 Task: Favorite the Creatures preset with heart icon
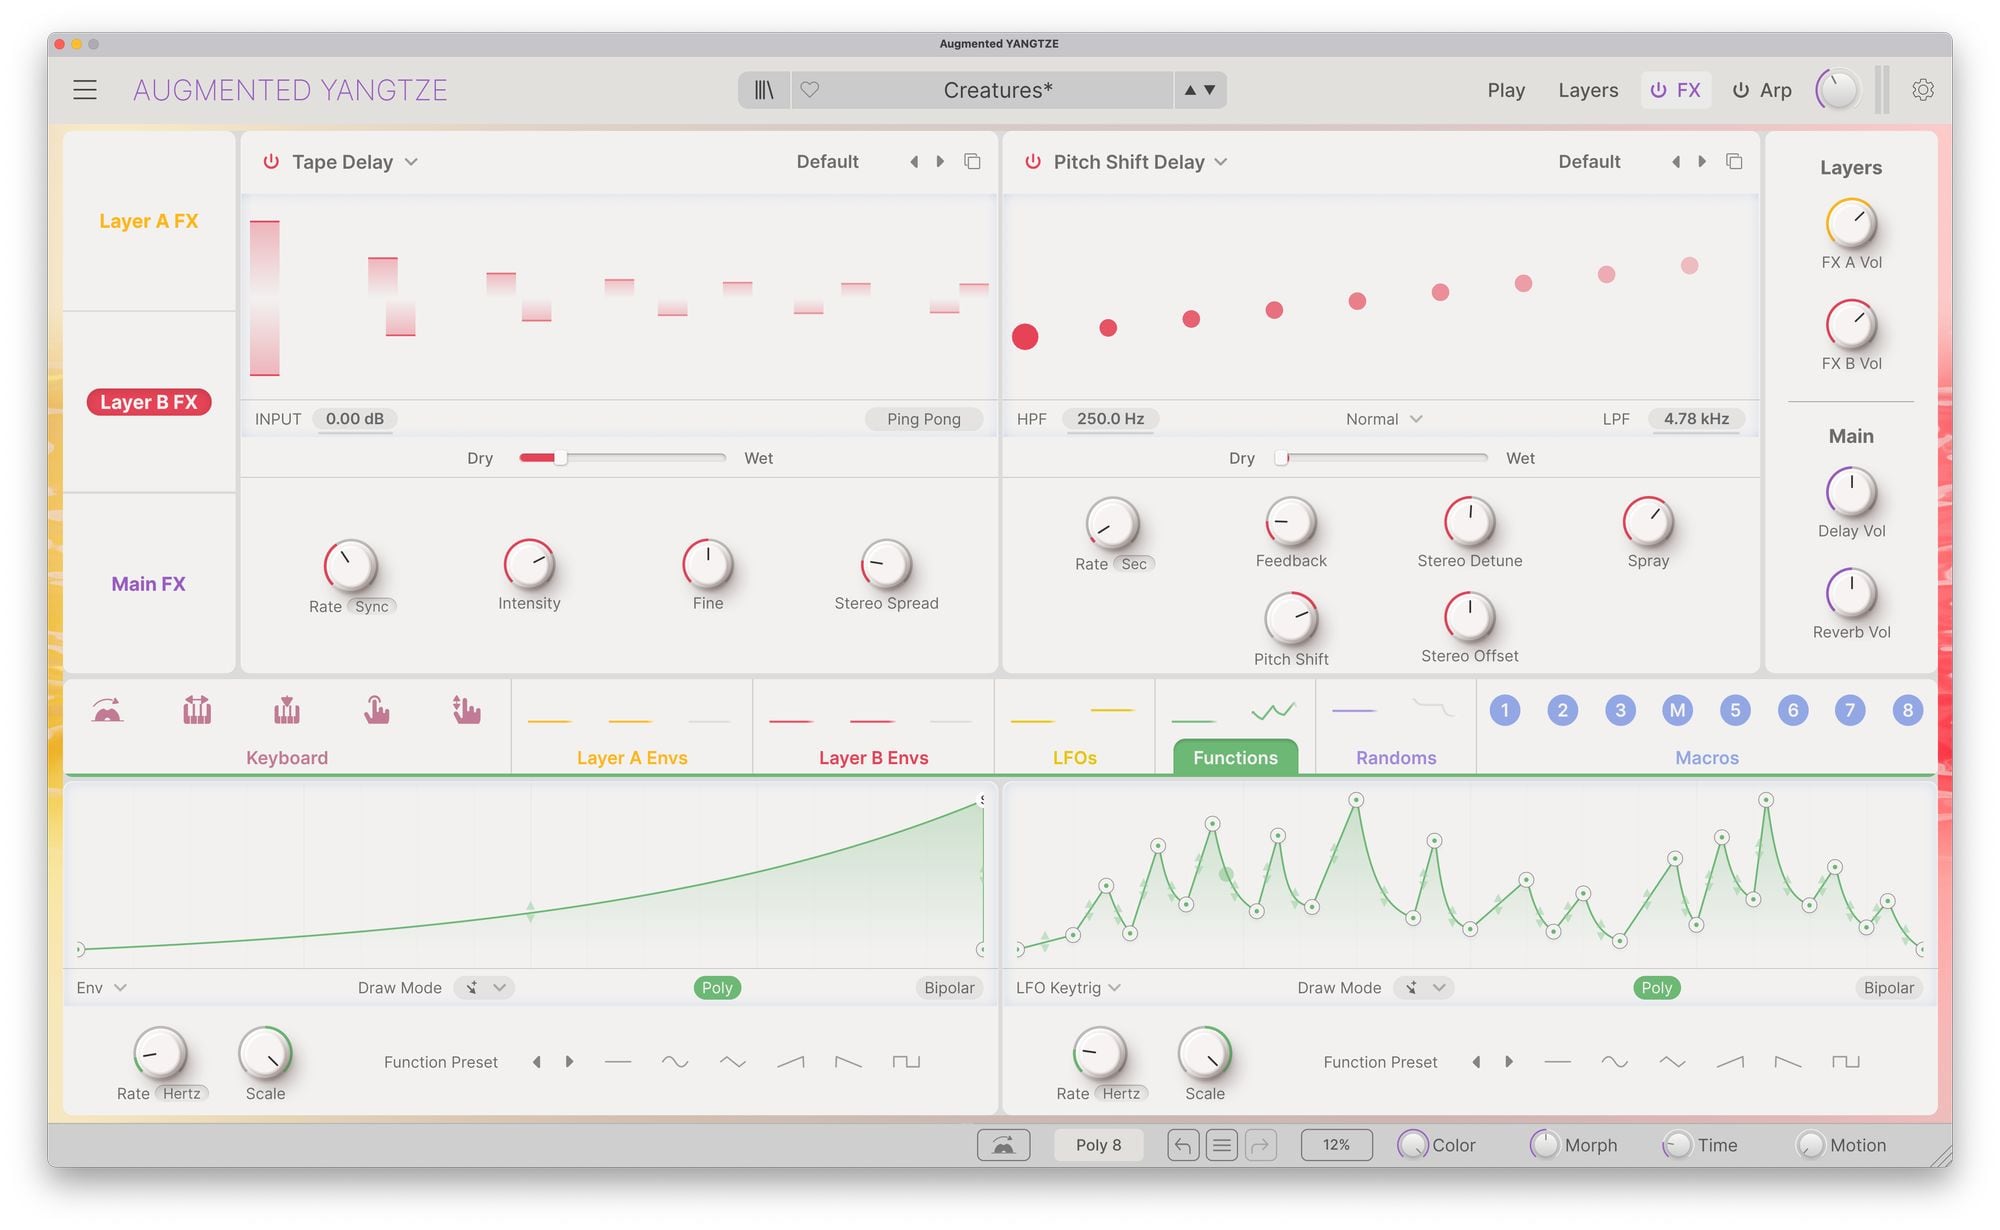pos(810,90)
